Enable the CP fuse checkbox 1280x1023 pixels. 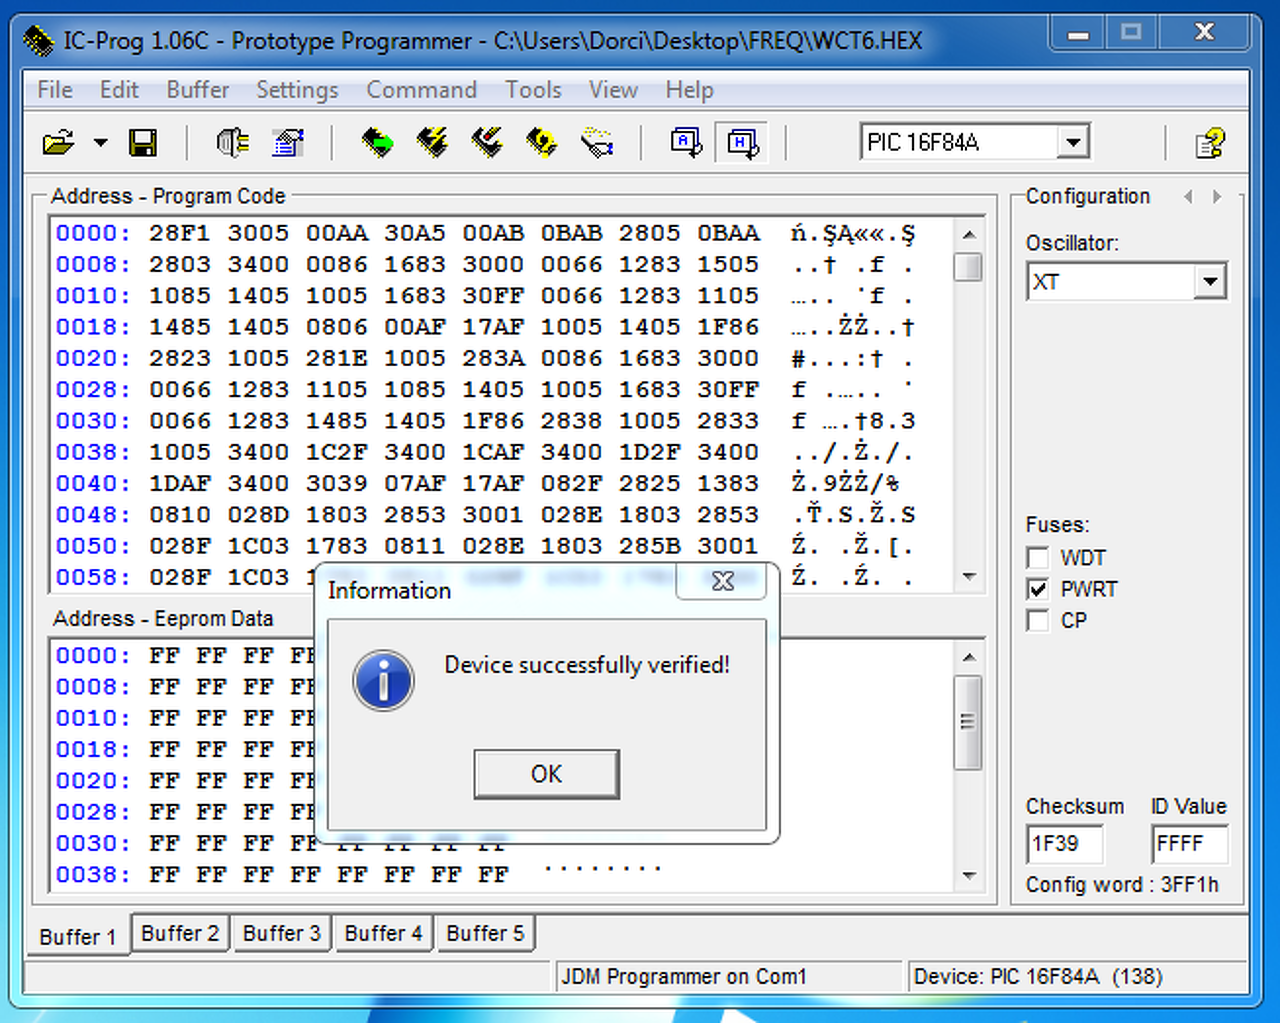[x=1038, y=621]
